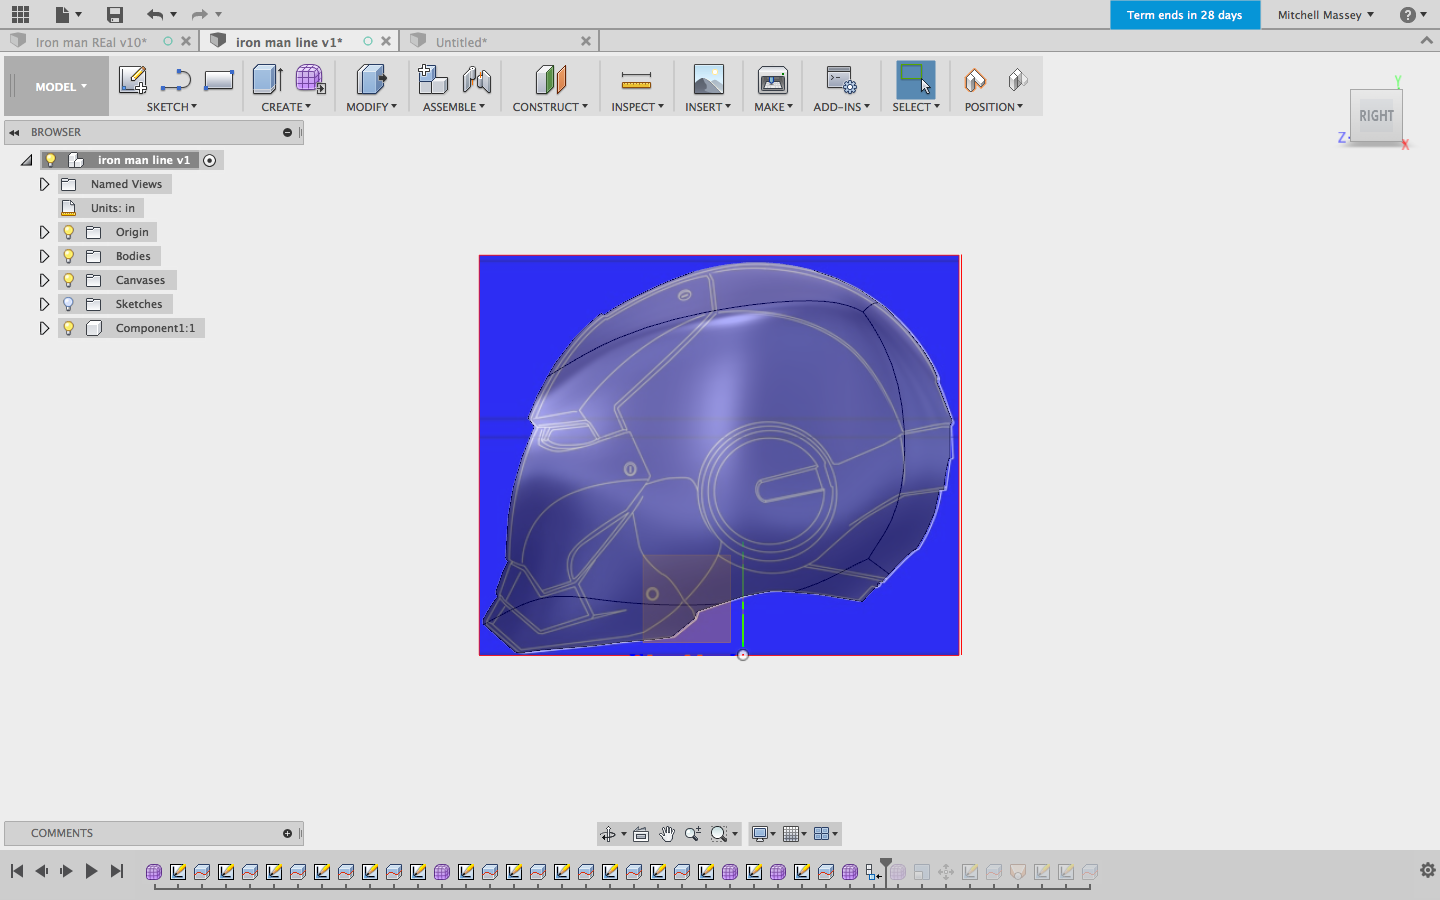The height and width of the screenshot is (900, 1440).
Task: Activate the window Select tool icon
Action: [x=915, y=79]
